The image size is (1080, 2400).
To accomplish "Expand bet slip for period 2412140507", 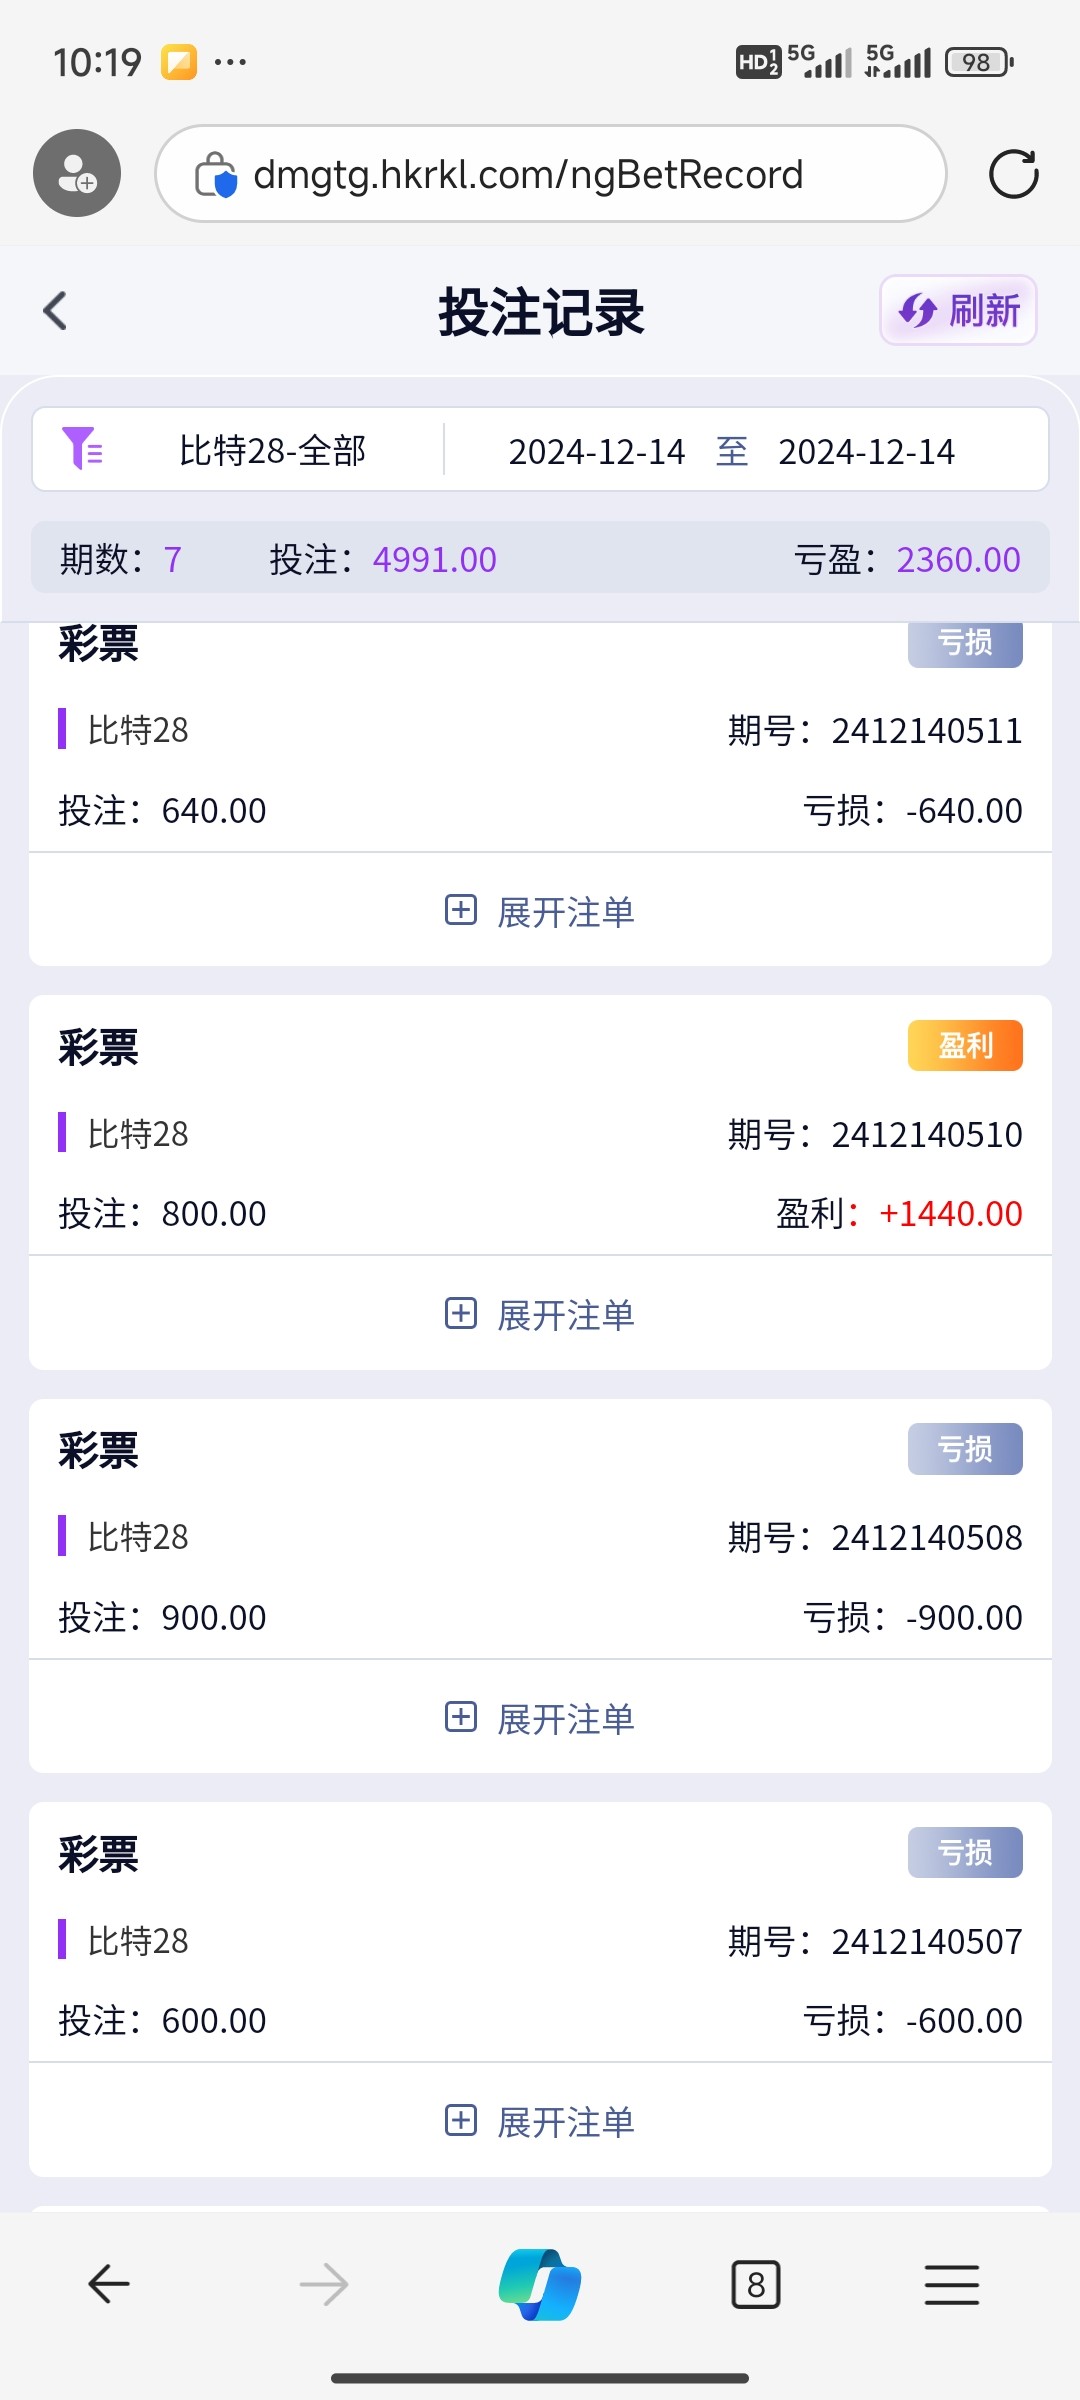I will click(540, 2121).
